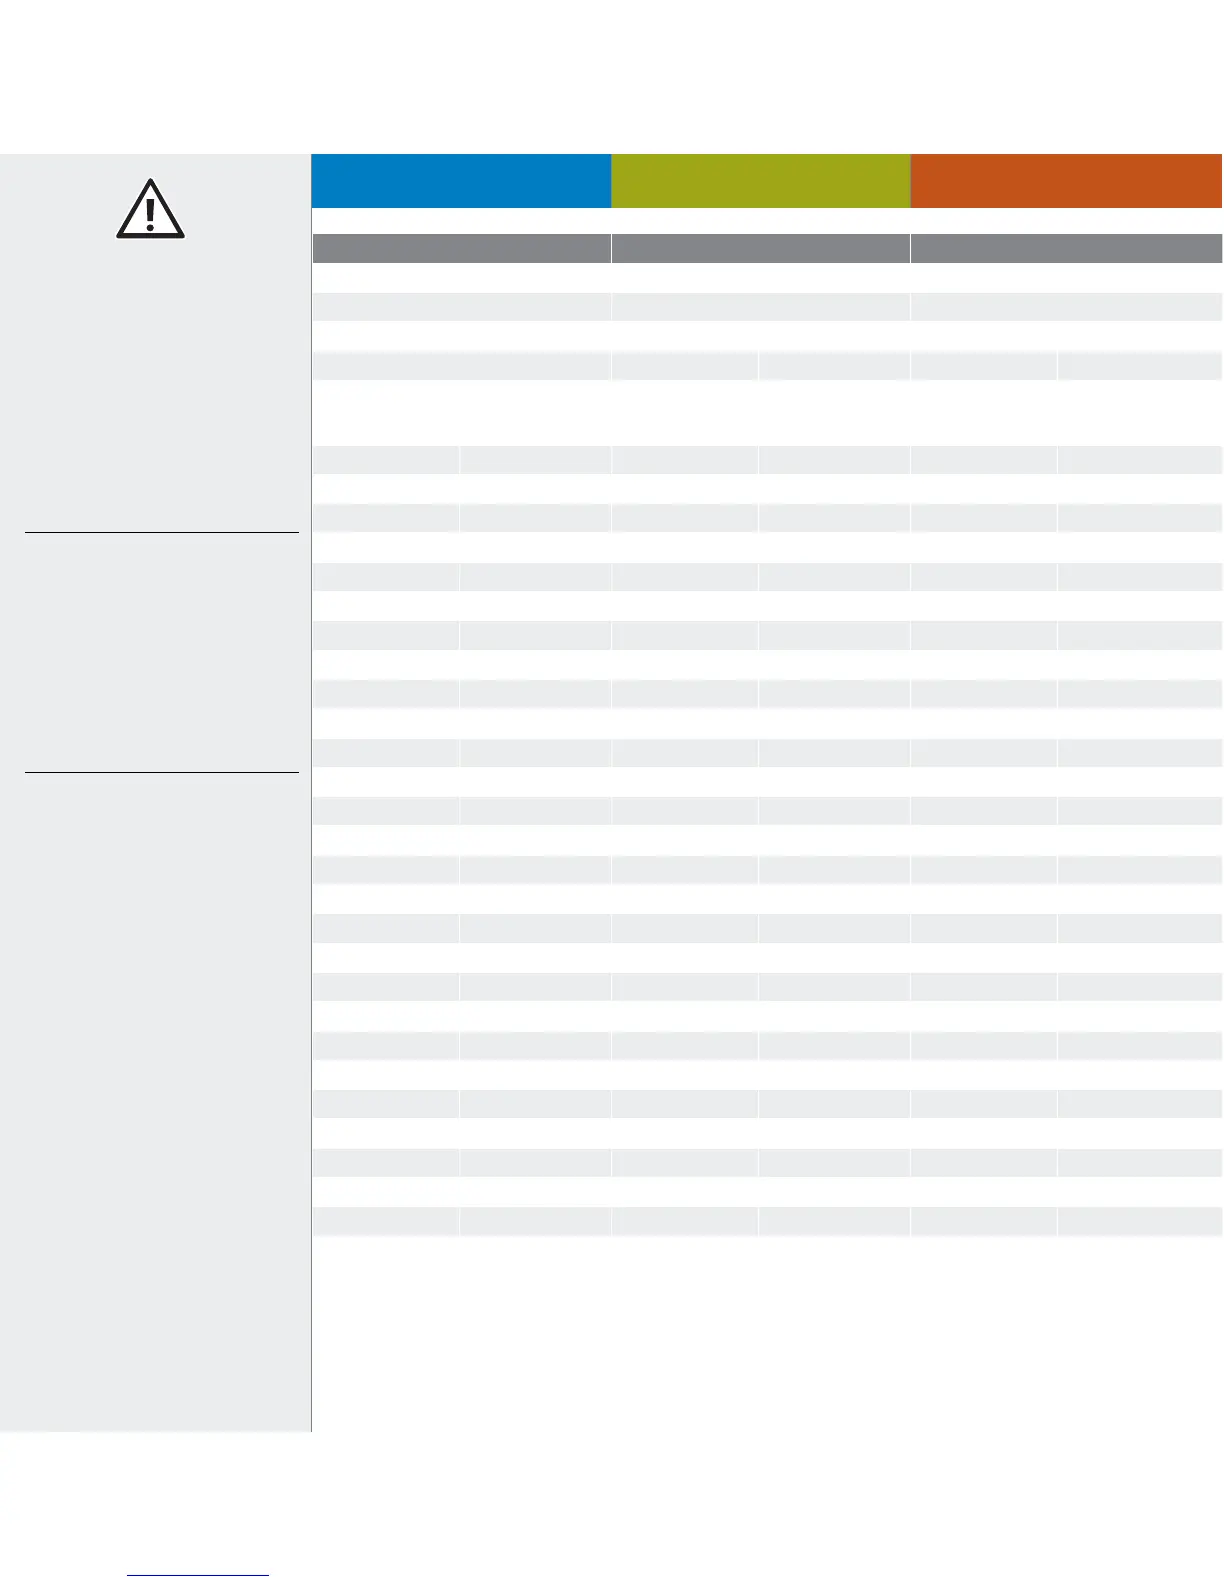Select the olive green column header block

(x=761, y=180)
